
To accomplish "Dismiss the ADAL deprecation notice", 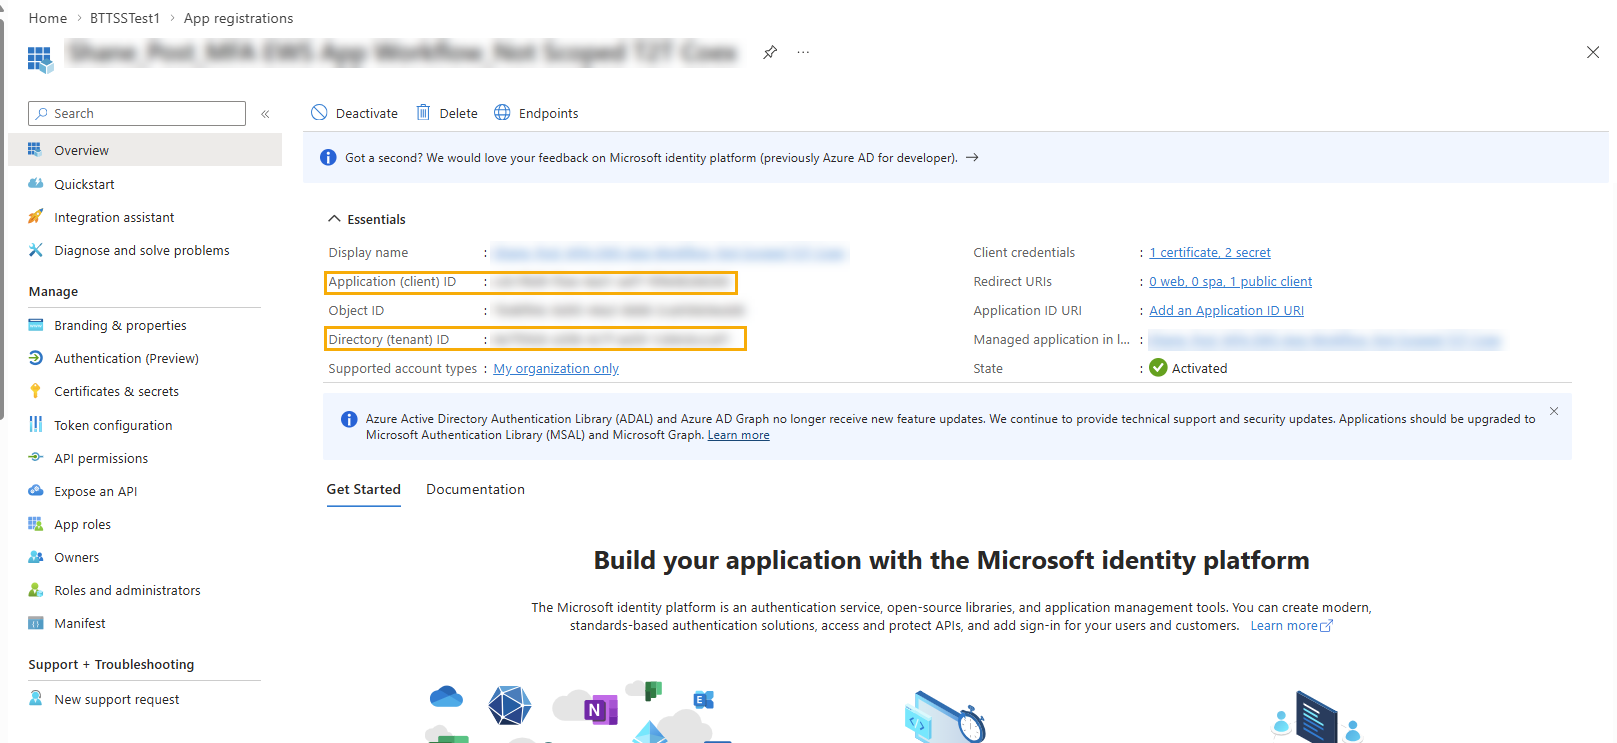I will tap(1554, 411).
